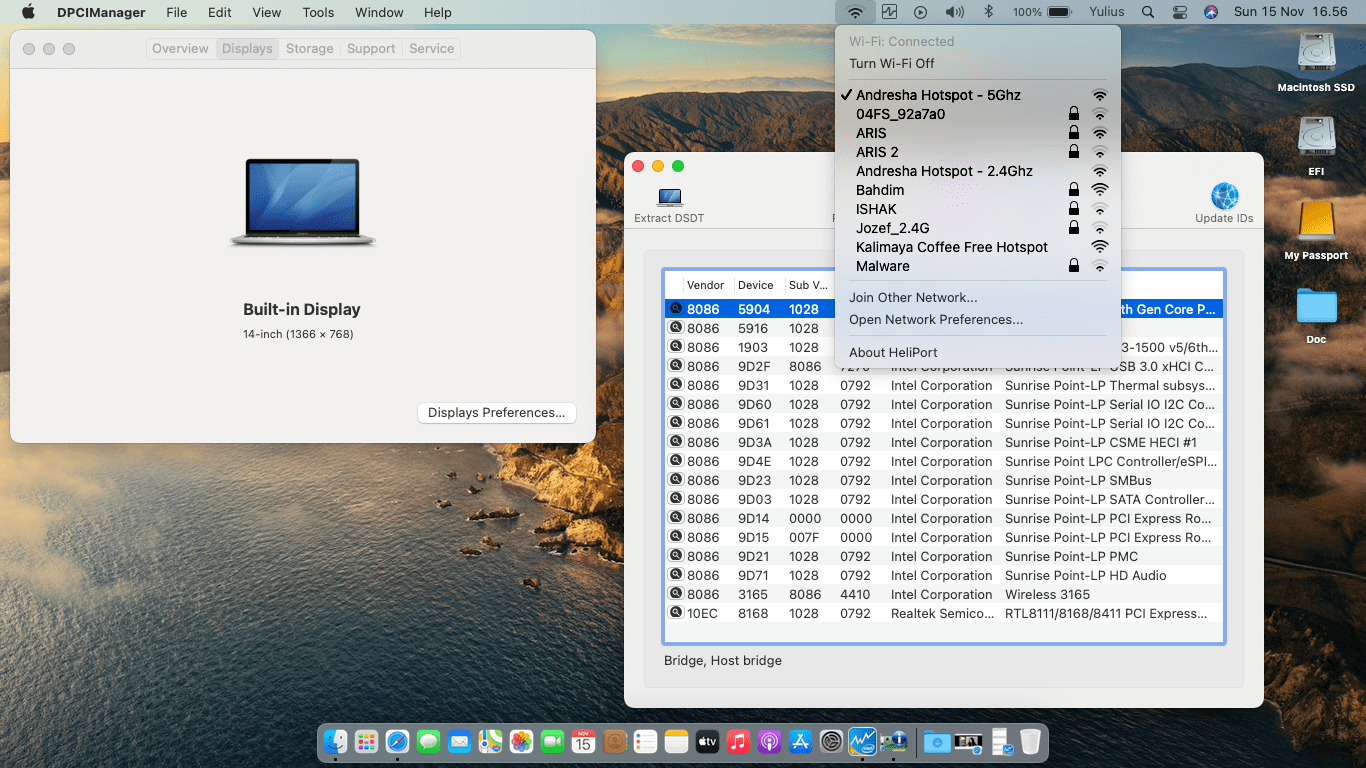Open the Window menu in menu bar
The height and width of the screenshot is (768, 1366).
click(379, 13)
